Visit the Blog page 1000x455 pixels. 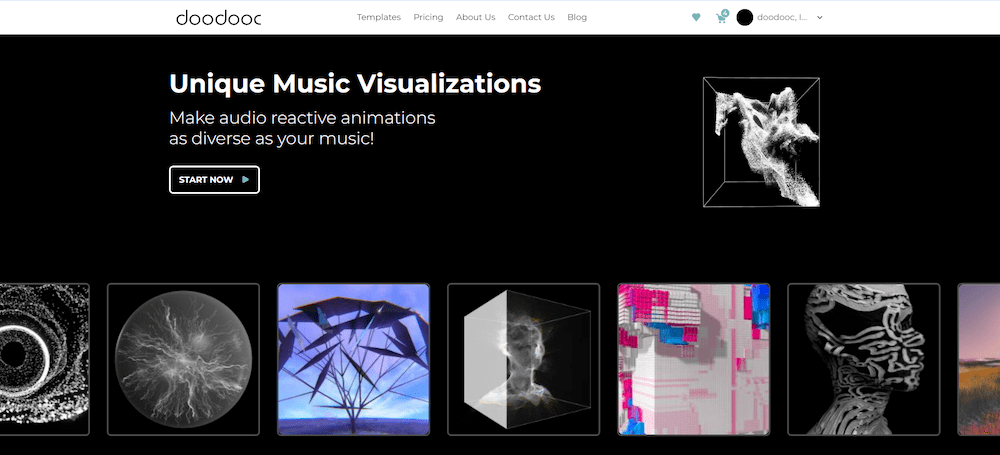(577, 17)
